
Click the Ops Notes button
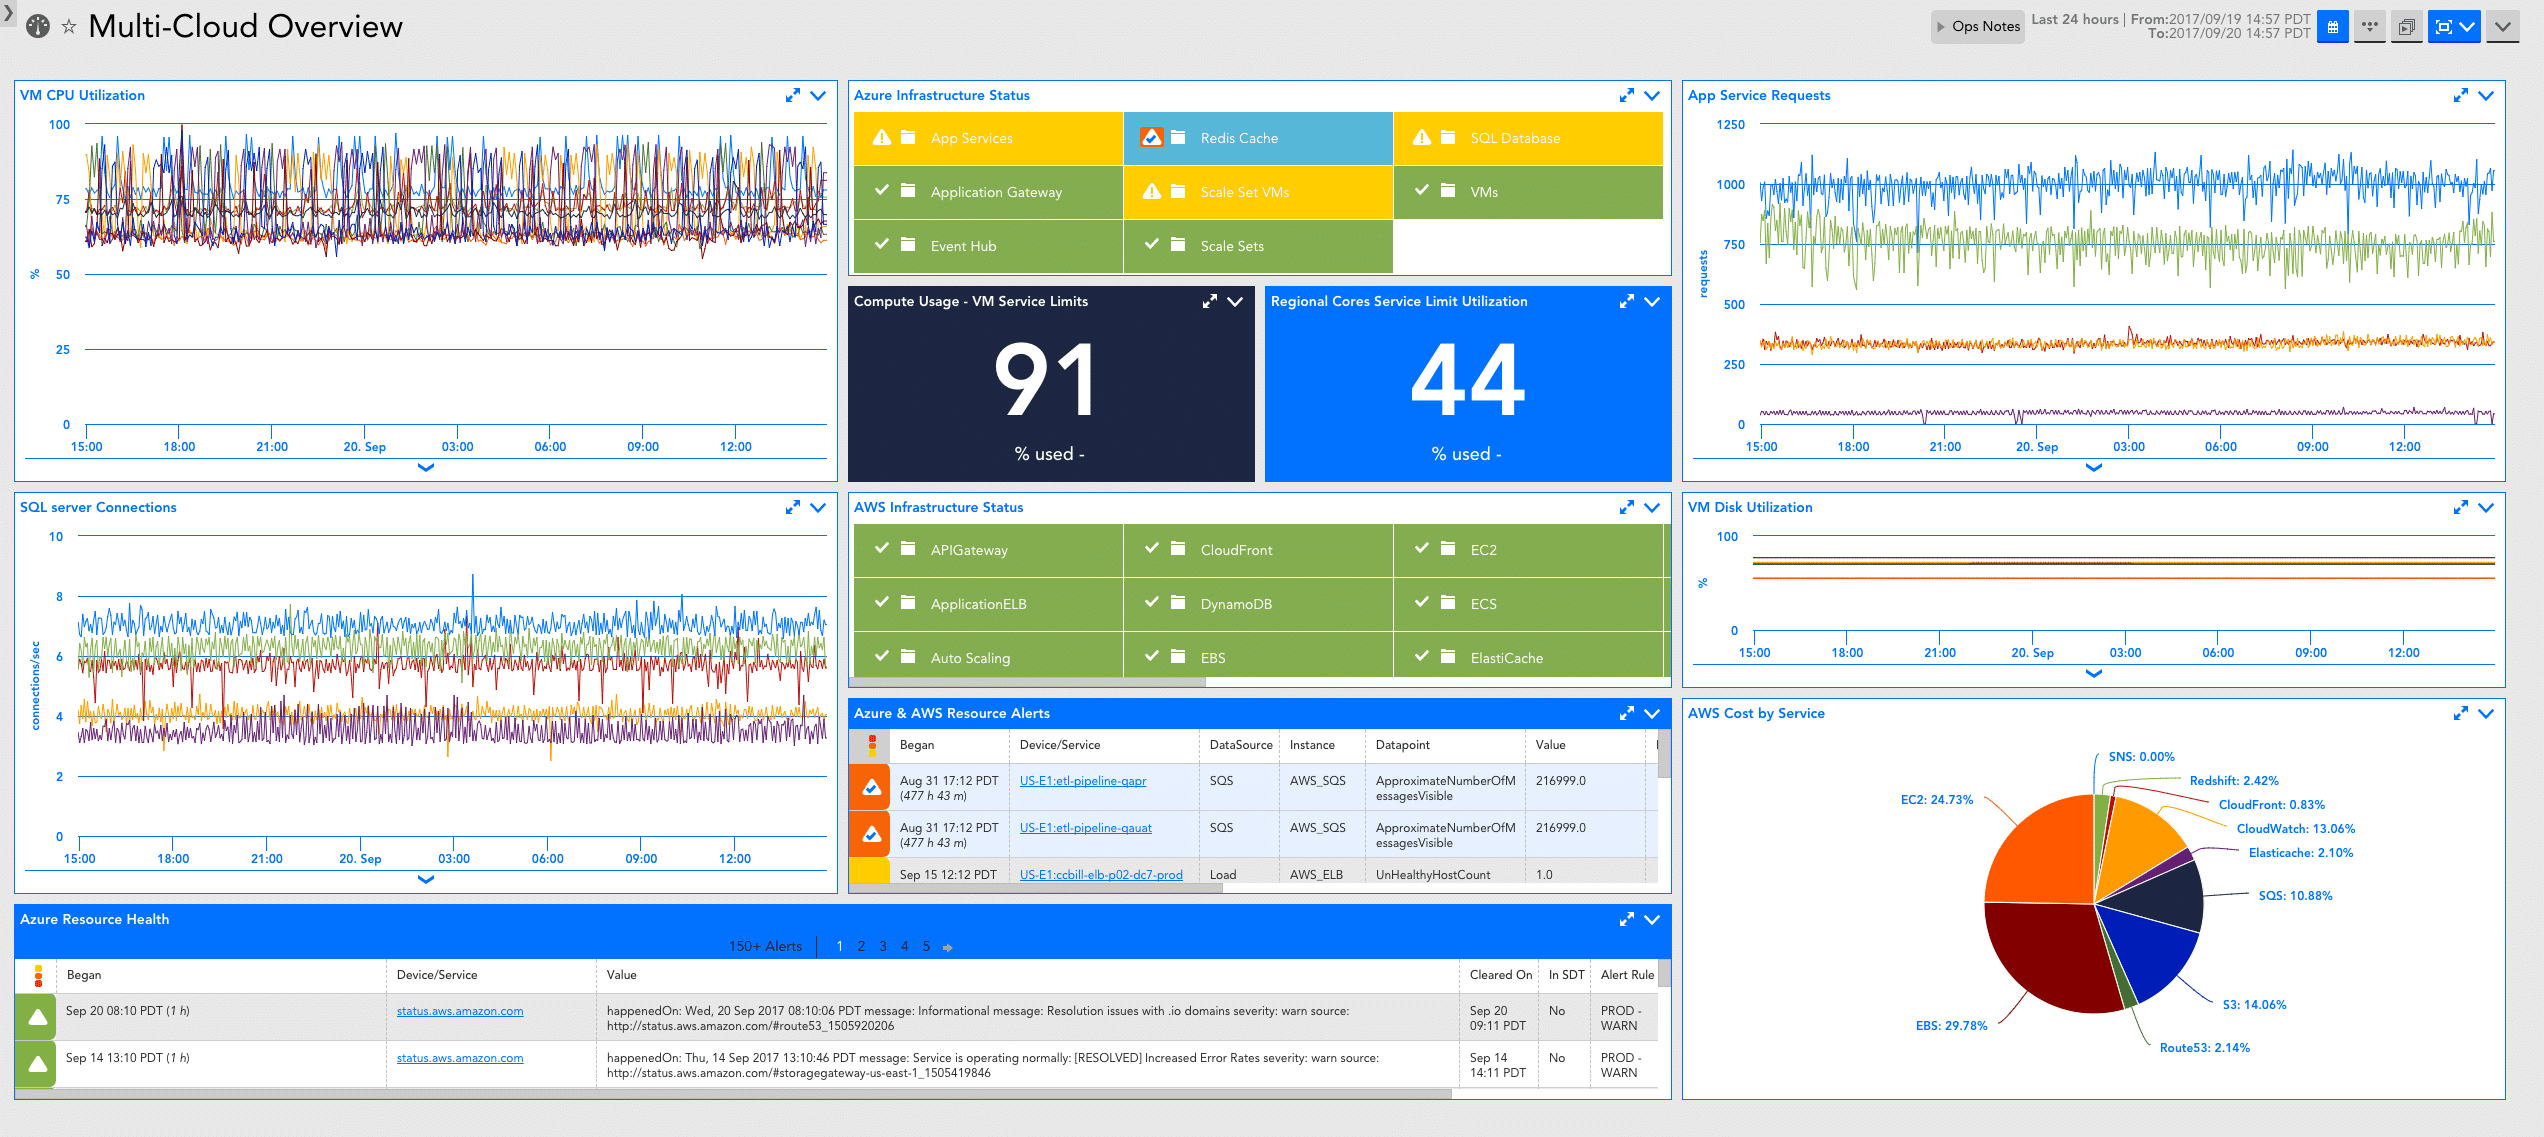(1977, 26)
